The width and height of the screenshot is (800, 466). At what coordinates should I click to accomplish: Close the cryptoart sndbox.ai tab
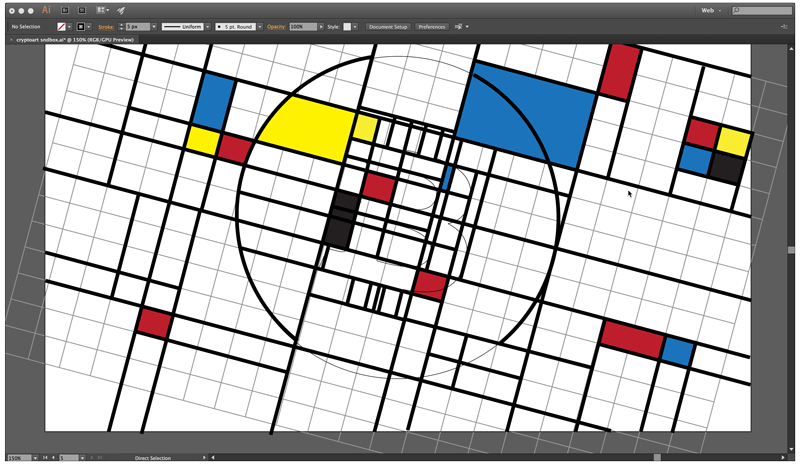point(11,40)
